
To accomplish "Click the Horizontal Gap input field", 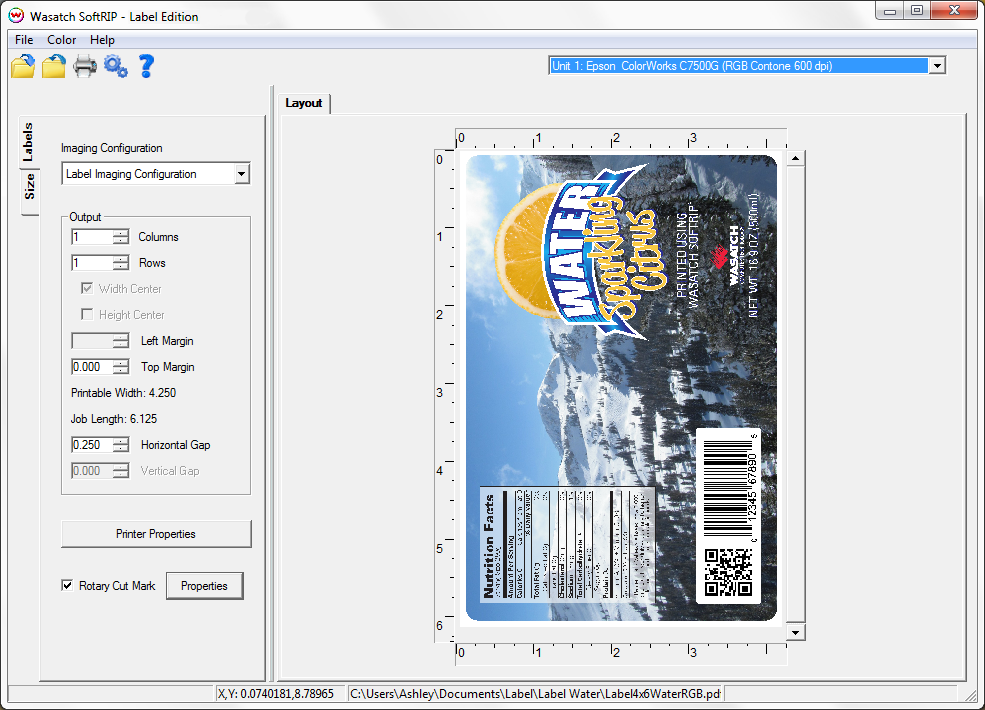I will pyautogui.click(x=92, y=445).
